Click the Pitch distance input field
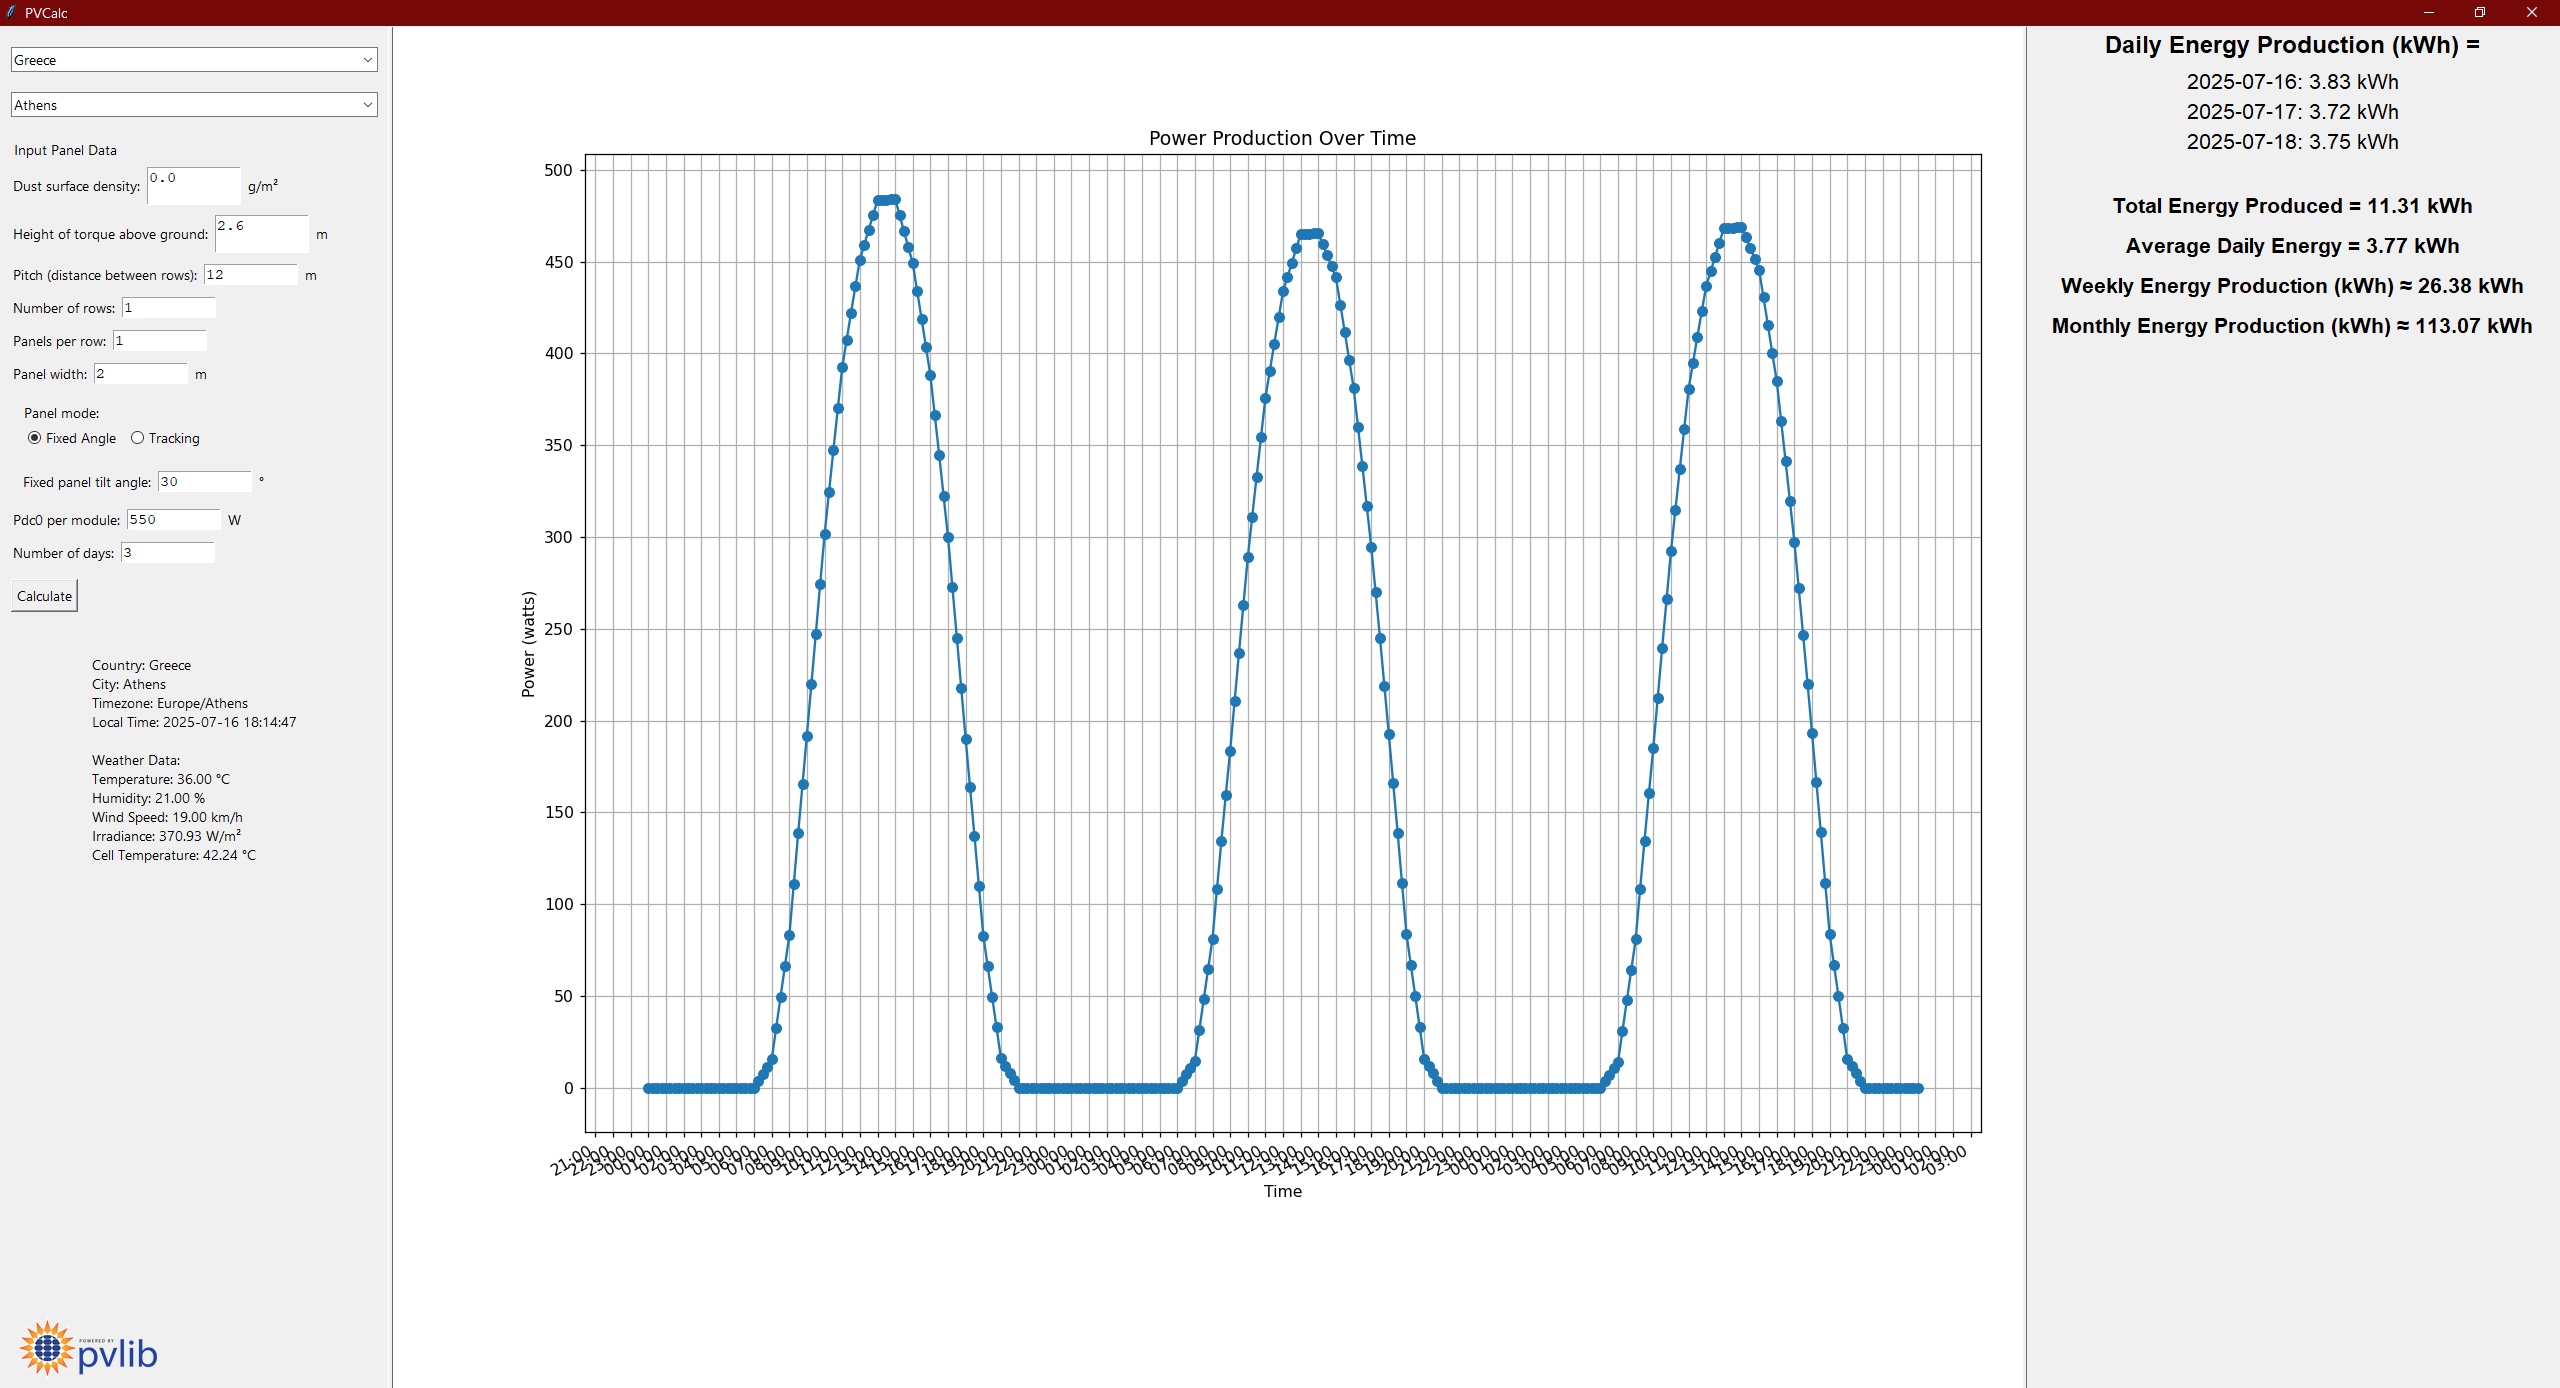2560x1388 pixels. point(250,275)
